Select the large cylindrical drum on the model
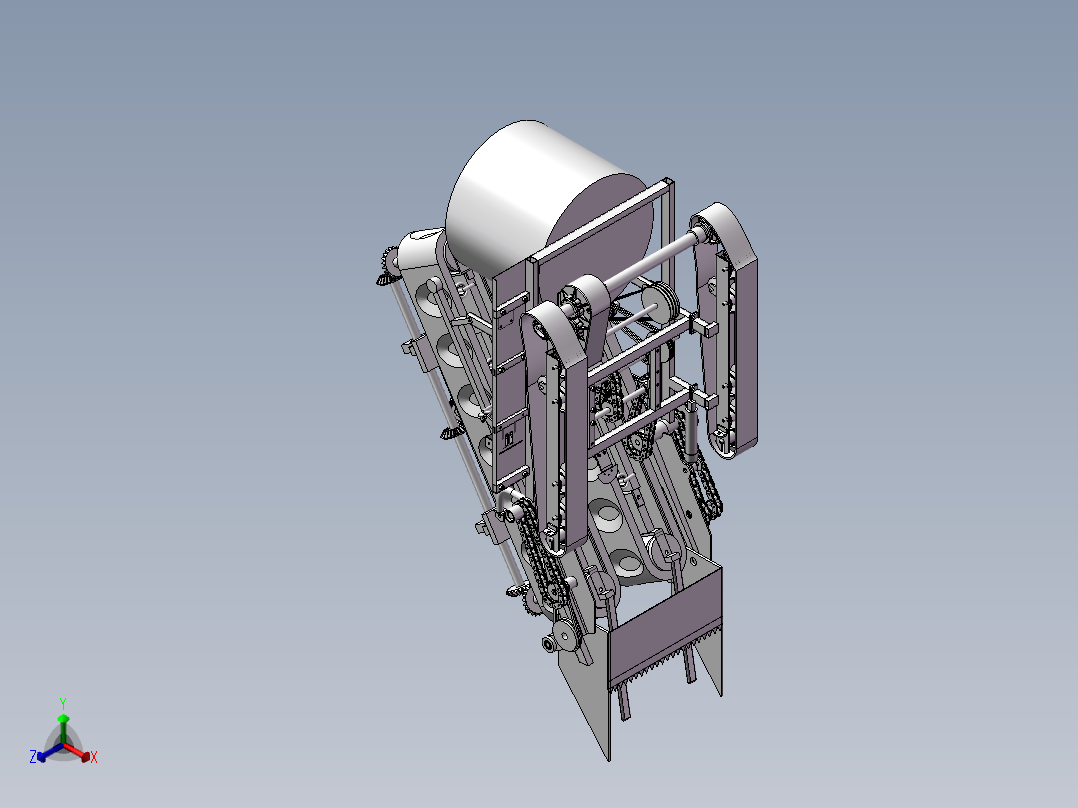 pyautogui.click(x=549, y=199)
